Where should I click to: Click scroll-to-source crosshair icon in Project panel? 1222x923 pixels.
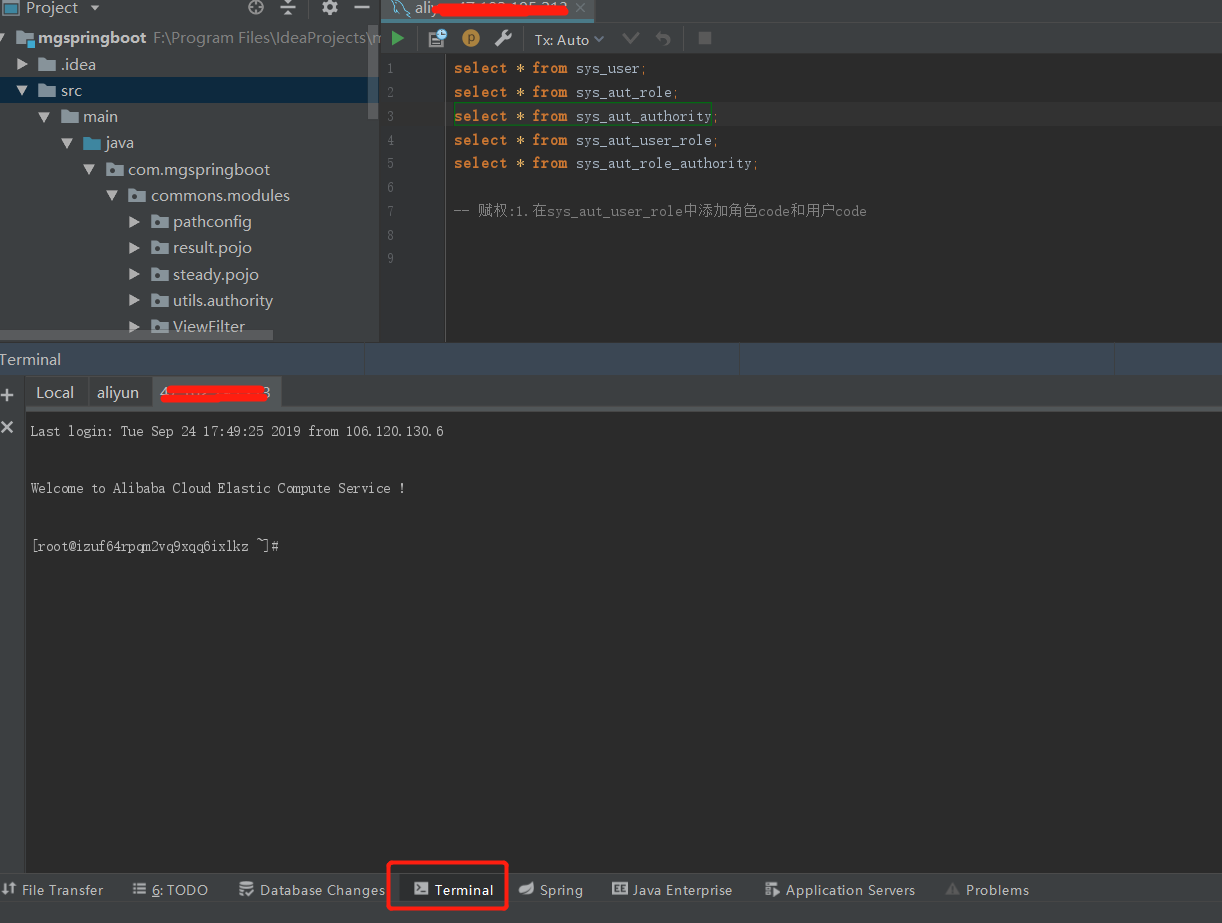(255, 8)
